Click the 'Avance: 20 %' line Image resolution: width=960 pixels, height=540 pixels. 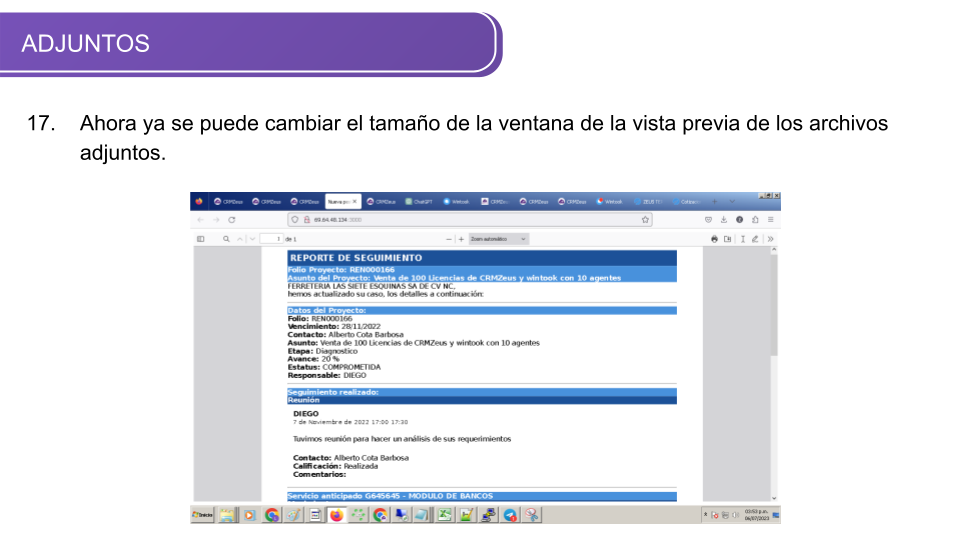pyautogui.click(x=313, y=359)
